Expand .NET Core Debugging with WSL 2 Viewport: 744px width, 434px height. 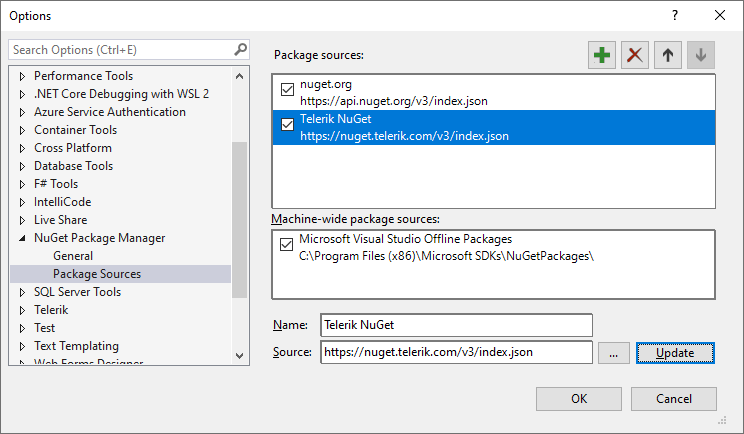tap(22, 94)
